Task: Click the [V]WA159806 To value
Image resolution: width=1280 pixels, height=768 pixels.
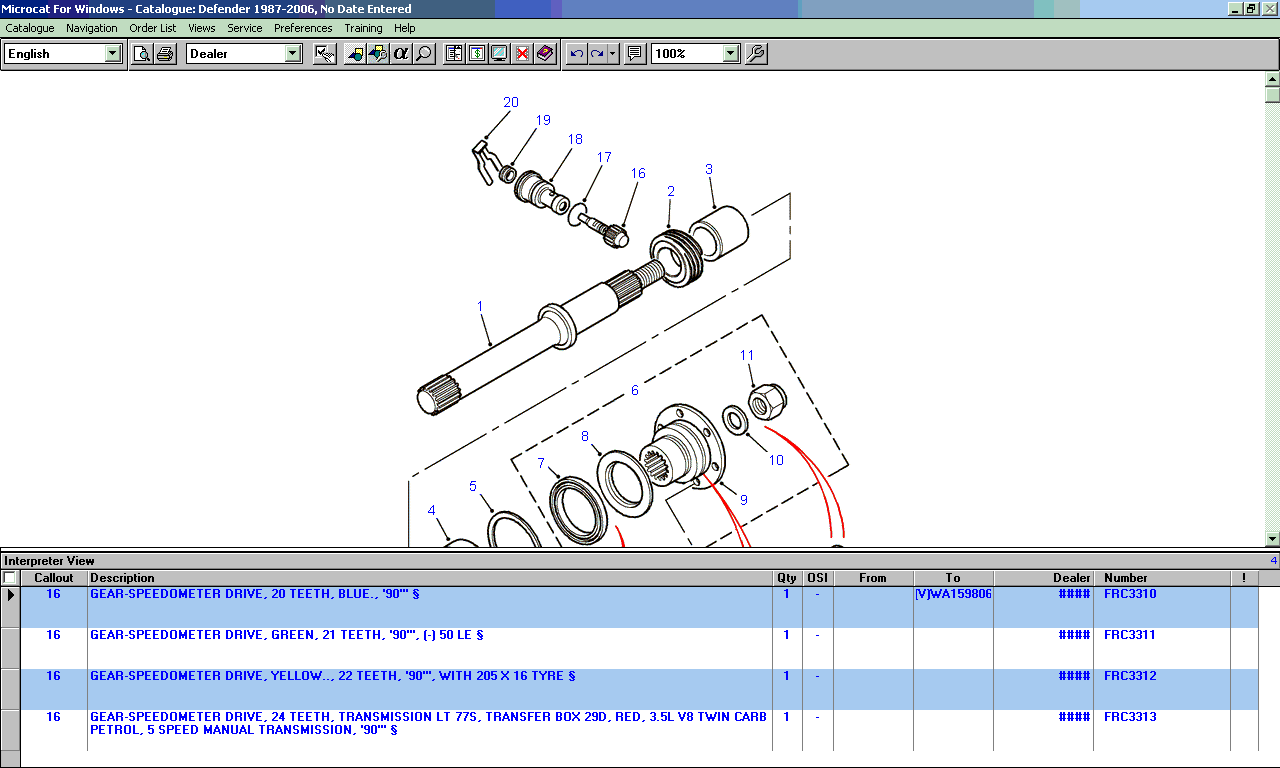Action: click(x=953, y=594)
